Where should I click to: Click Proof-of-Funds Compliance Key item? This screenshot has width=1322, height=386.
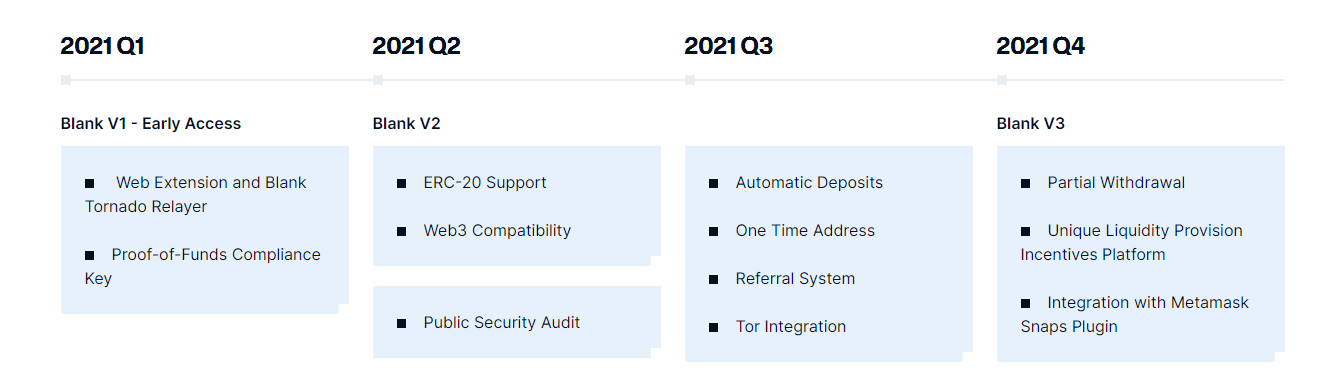[x=203, y=267]
